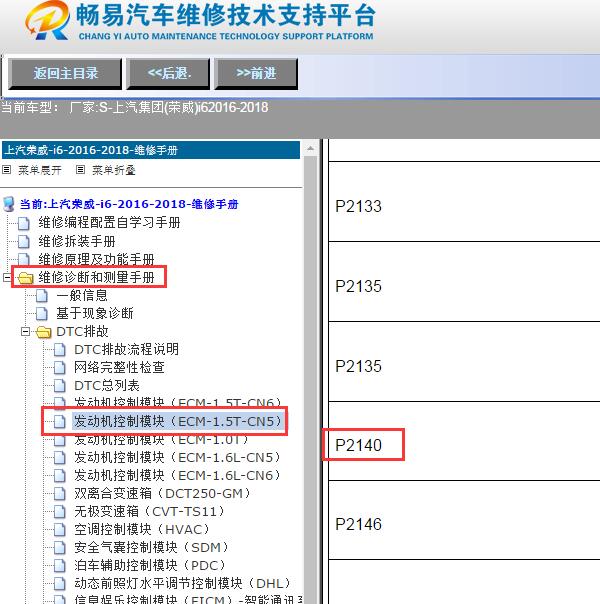
Task: Click page icon of 网络完整性检查
Action: pyautogui.click(x=60, y=368)
